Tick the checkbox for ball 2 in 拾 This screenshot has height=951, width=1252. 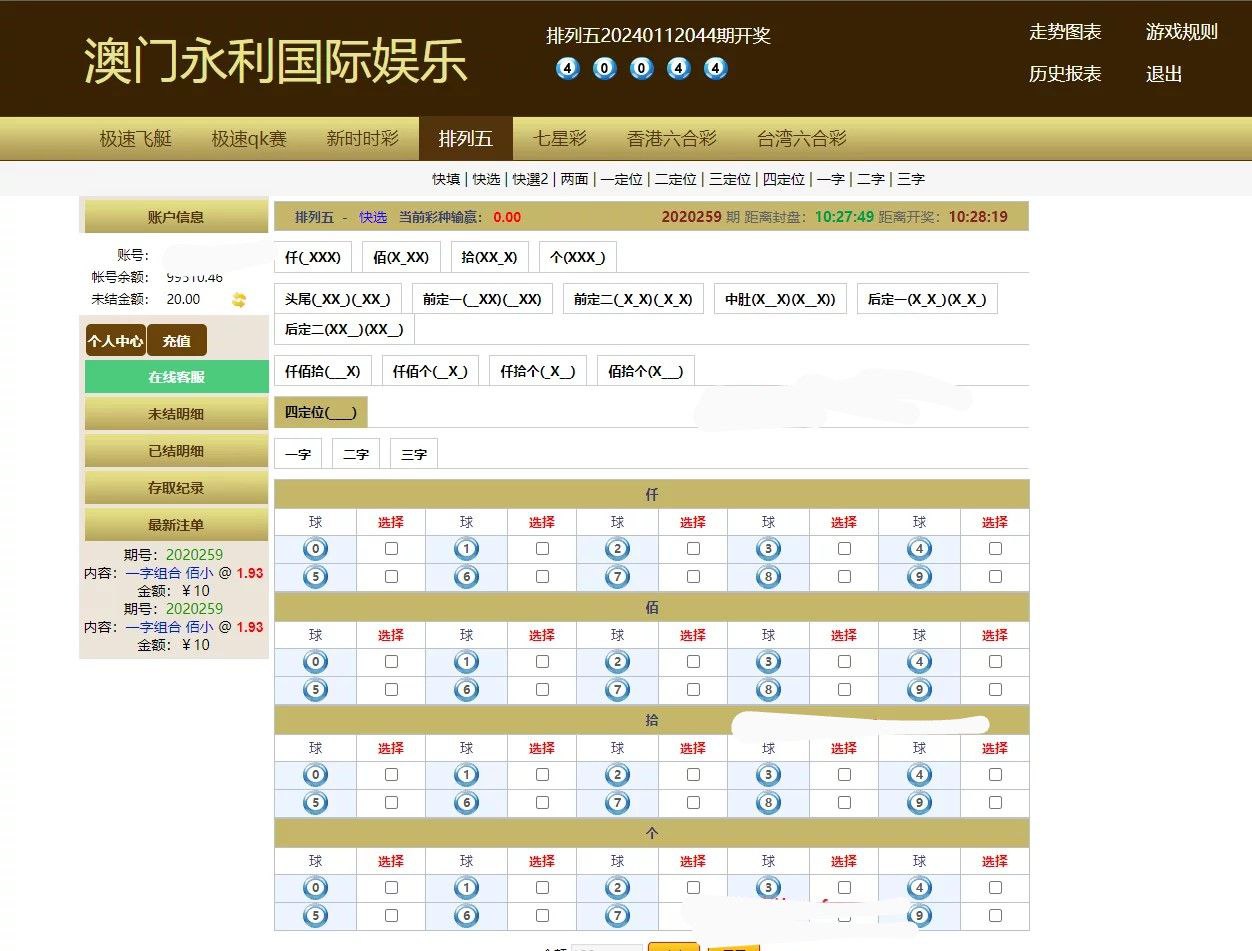pos(693,775)
